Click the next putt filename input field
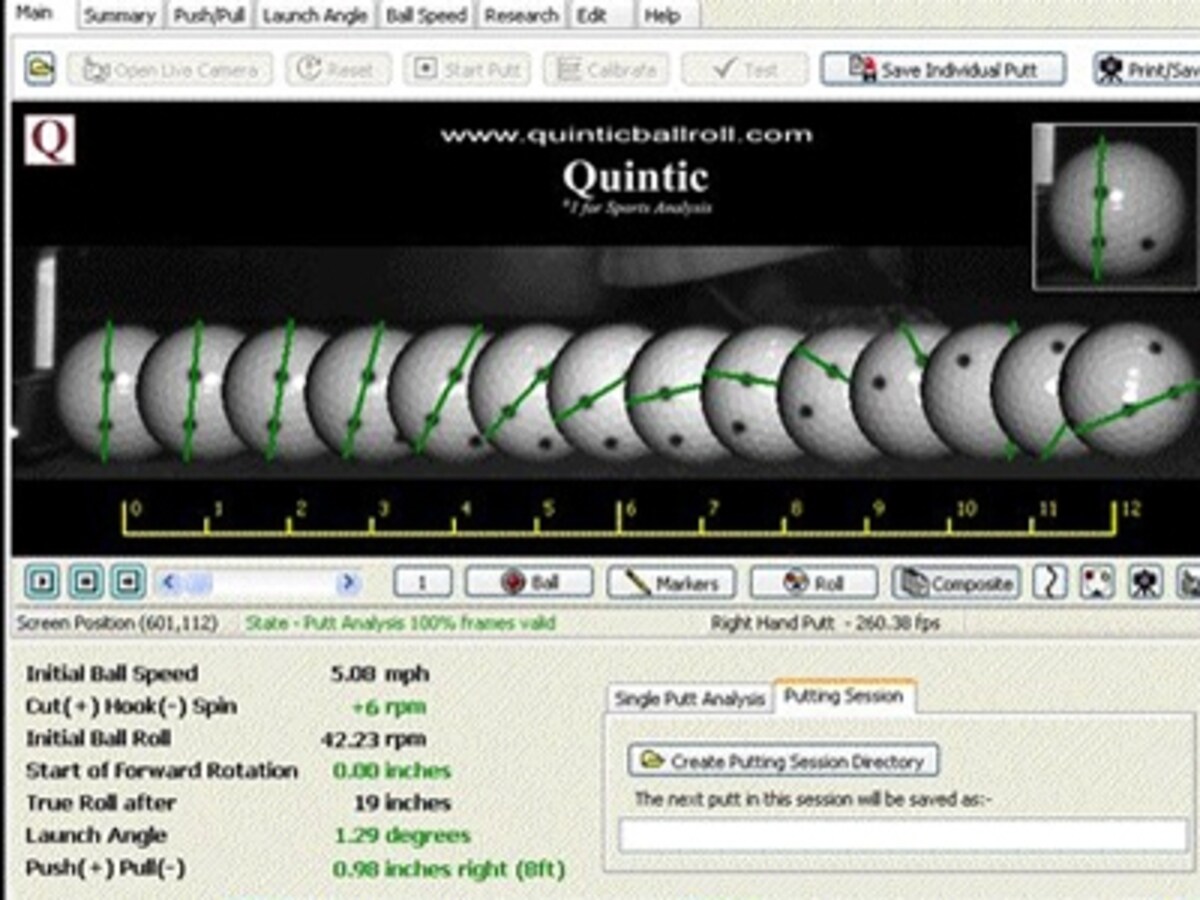This screenshot has height=900, width=1200. tap(903, 835)
